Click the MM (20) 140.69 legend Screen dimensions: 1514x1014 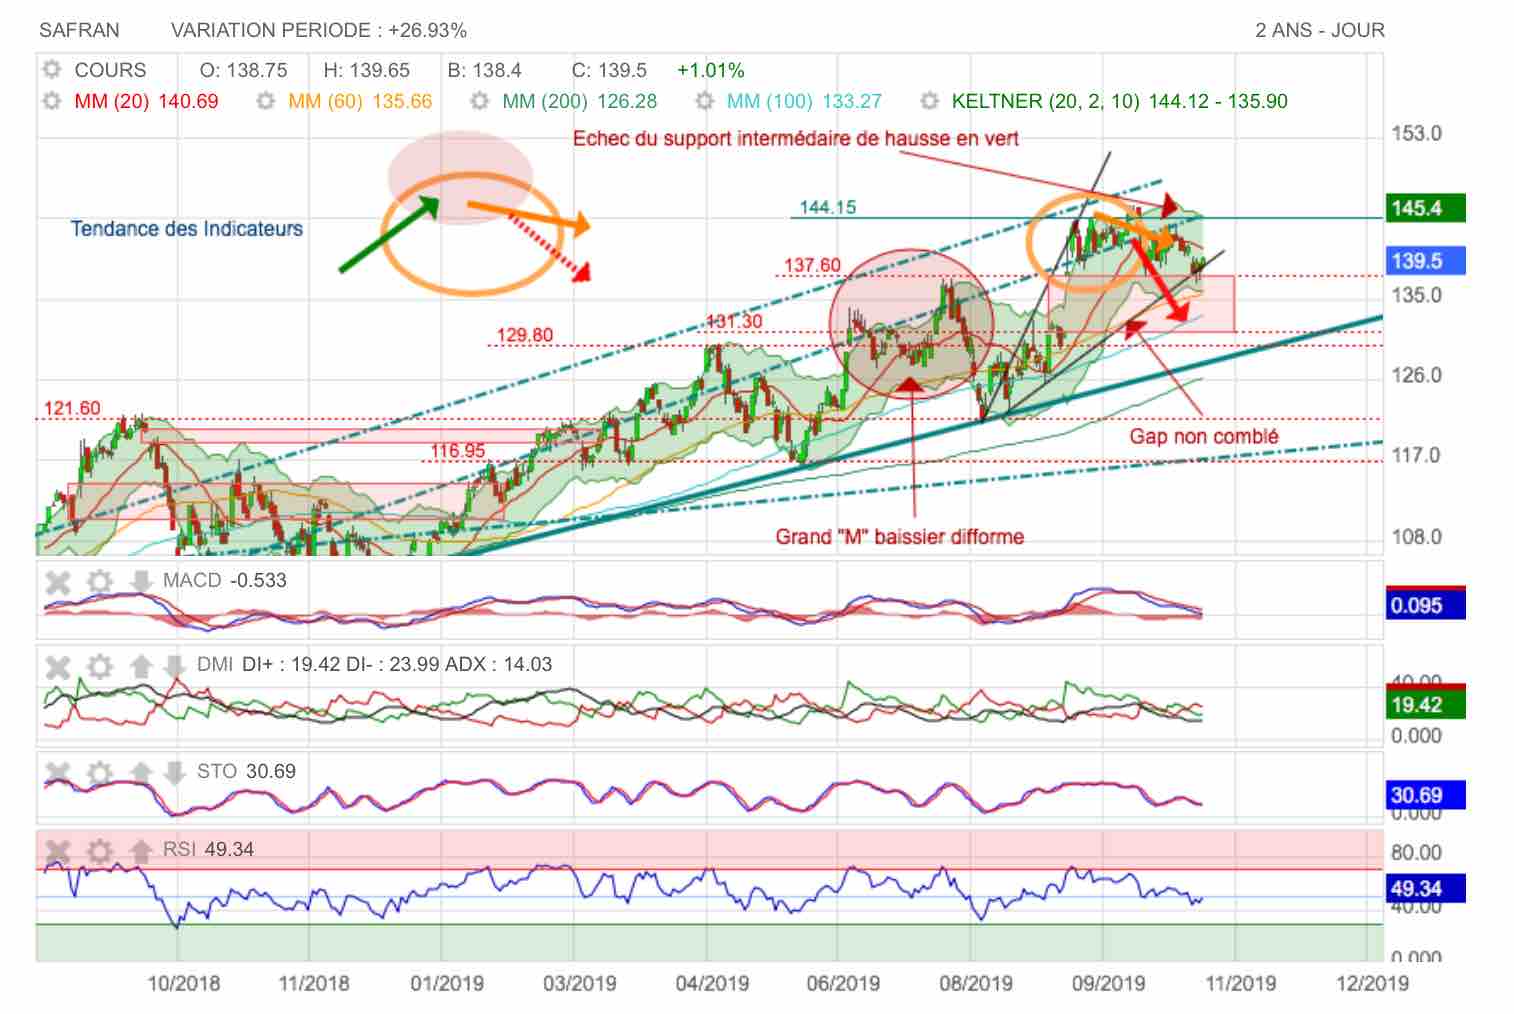[x=146, y=101]
